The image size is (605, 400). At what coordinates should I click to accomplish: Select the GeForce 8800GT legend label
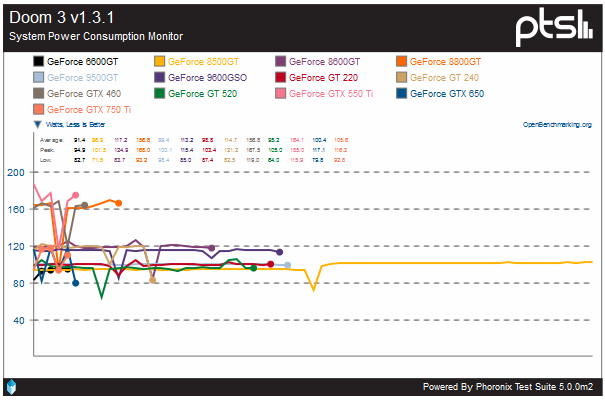pyautogui.click(x=446, y=62)
